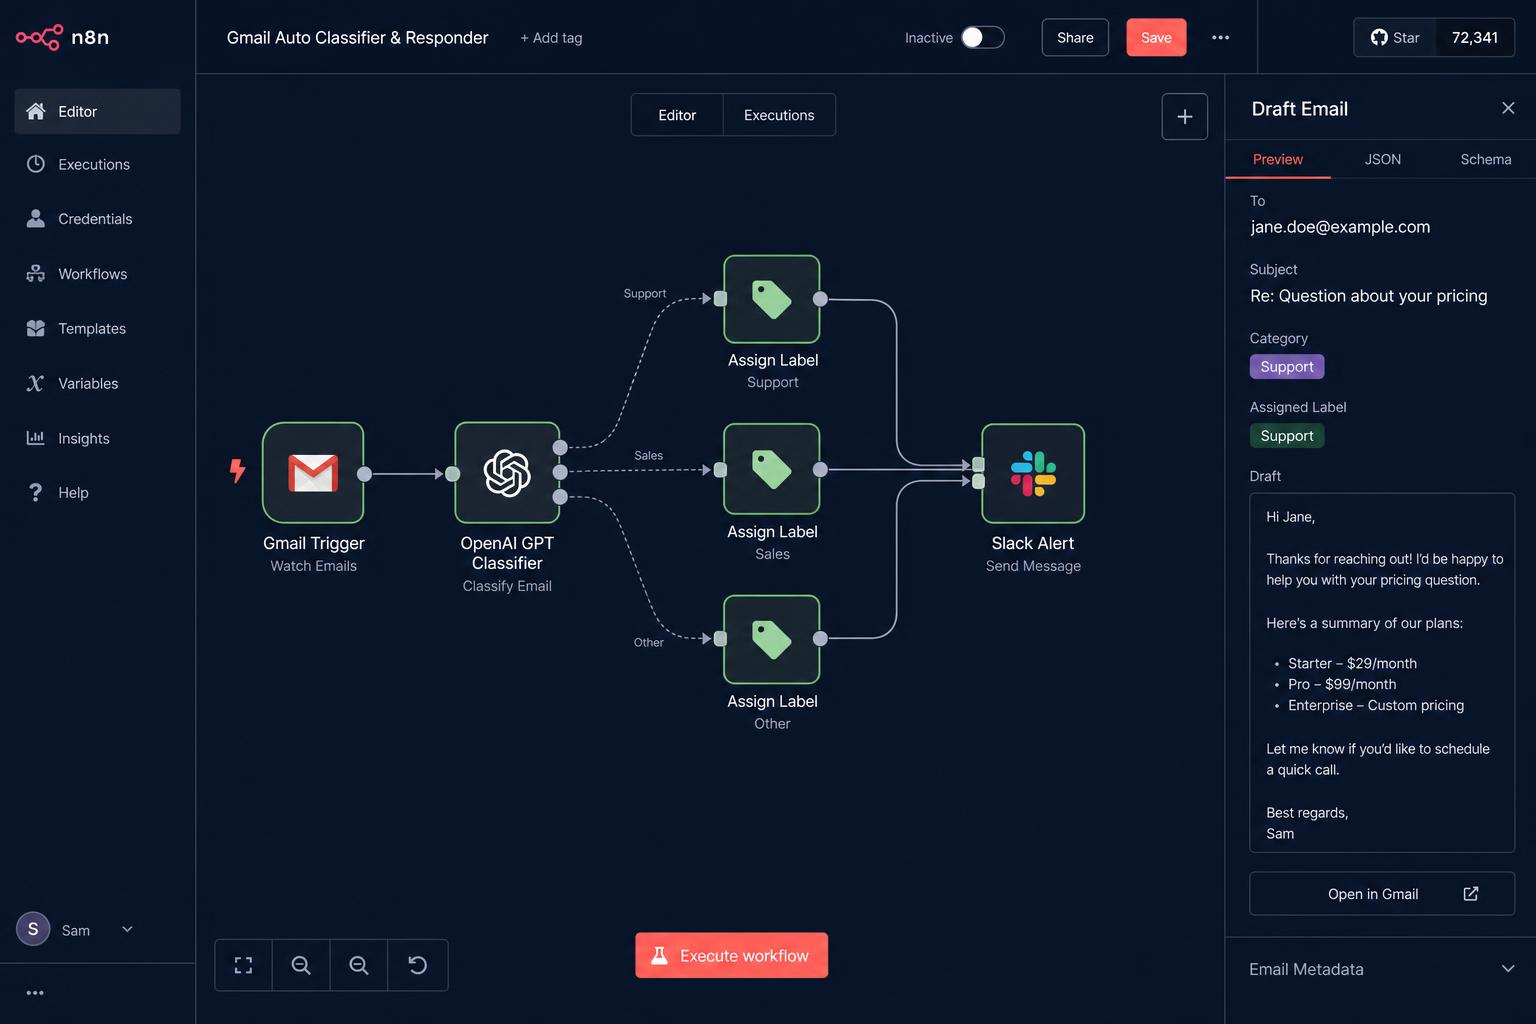
Task: Select the JSON tab
Action: [x=1383, y=159]
